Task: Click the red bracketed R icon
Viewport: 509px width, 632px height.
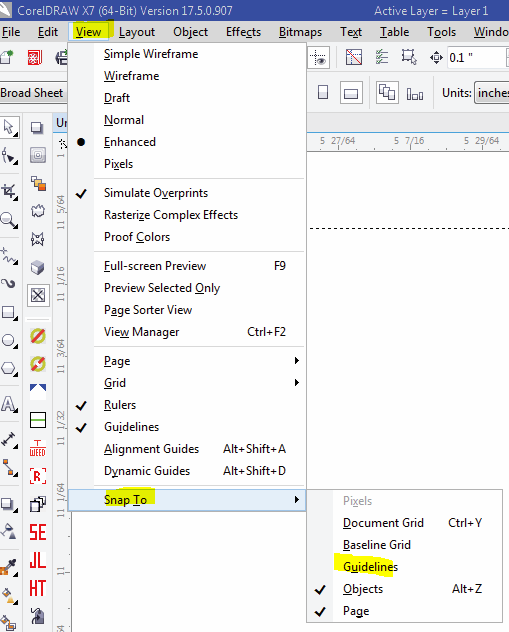Action: [x=37, y=476]
